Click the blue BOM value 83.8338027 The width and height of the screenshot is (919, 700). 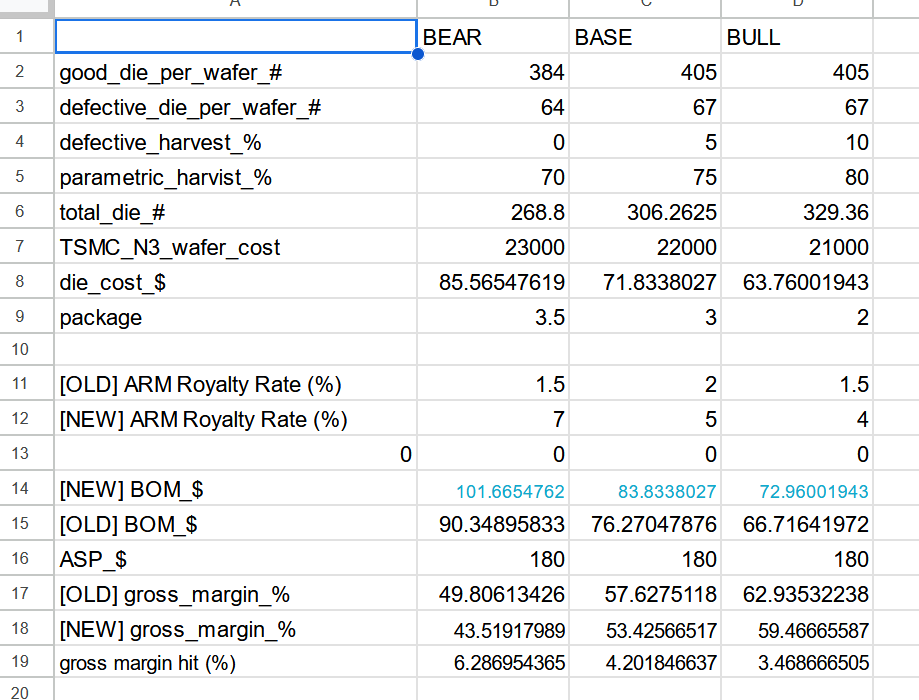click(x=645, y=489)
